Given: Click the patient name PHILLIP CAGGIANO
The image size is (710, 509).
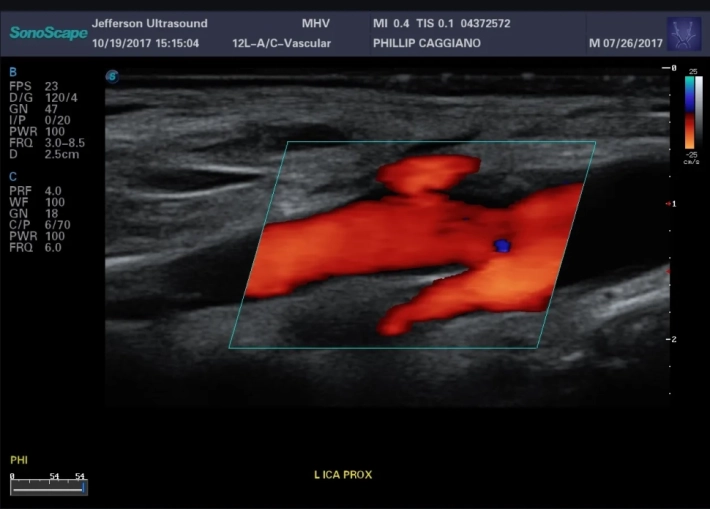Looking at the screenshot, I should coord(425,43).
